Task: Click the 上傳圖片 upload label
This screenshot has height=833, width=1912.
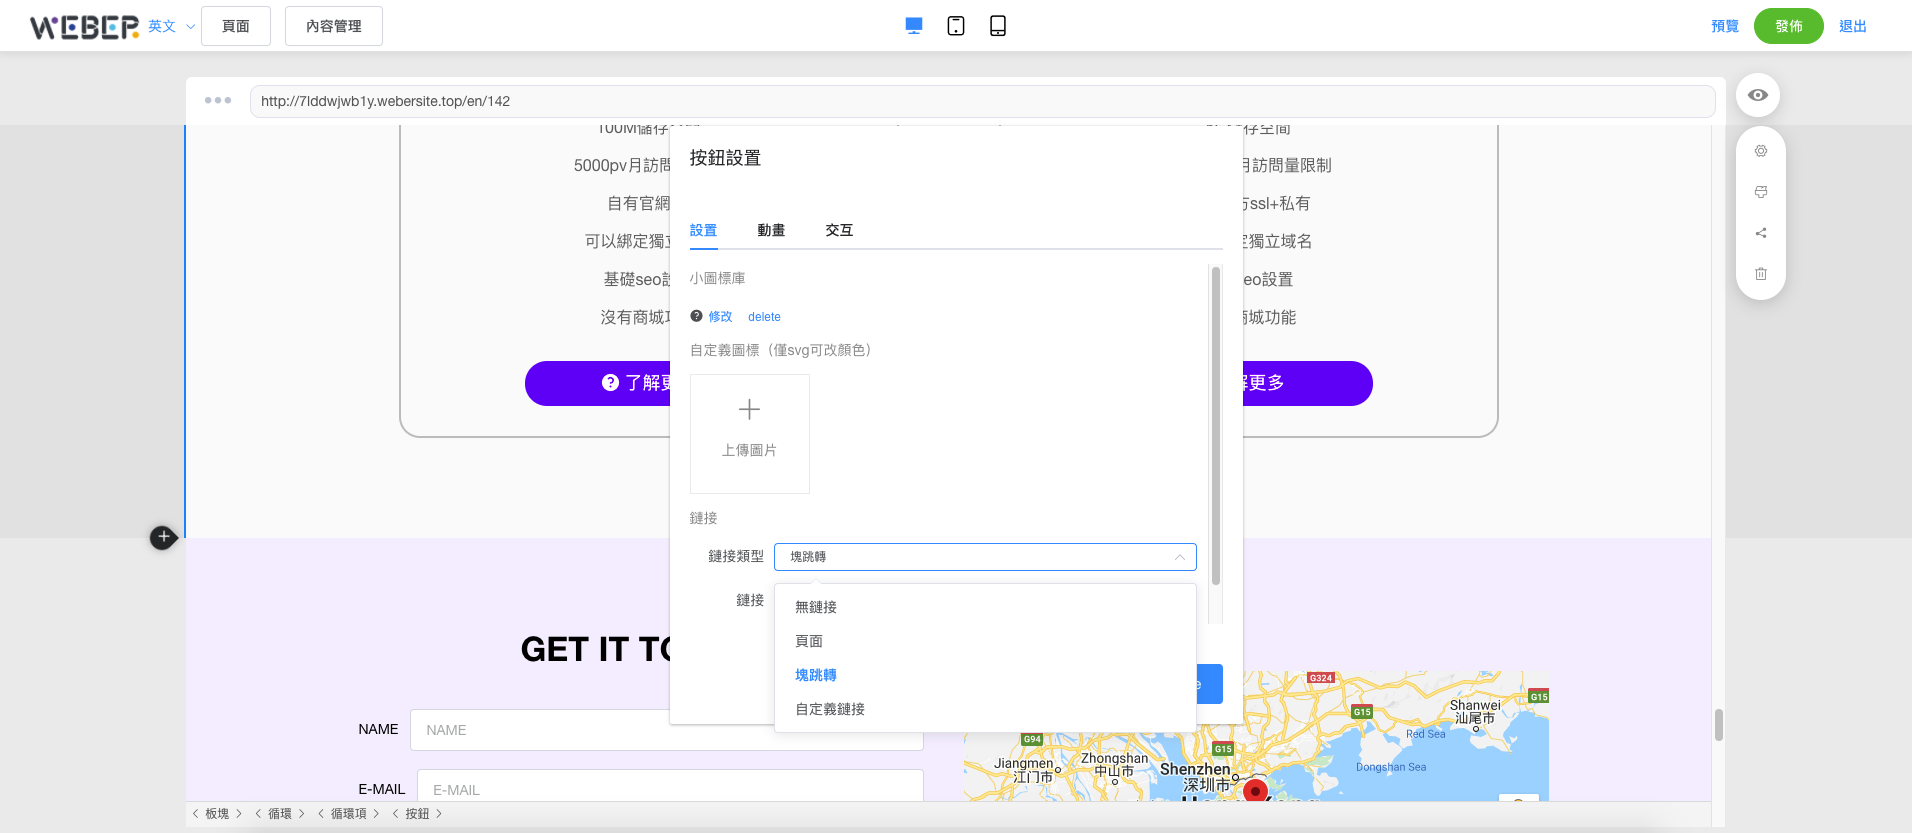Action: 749,451
